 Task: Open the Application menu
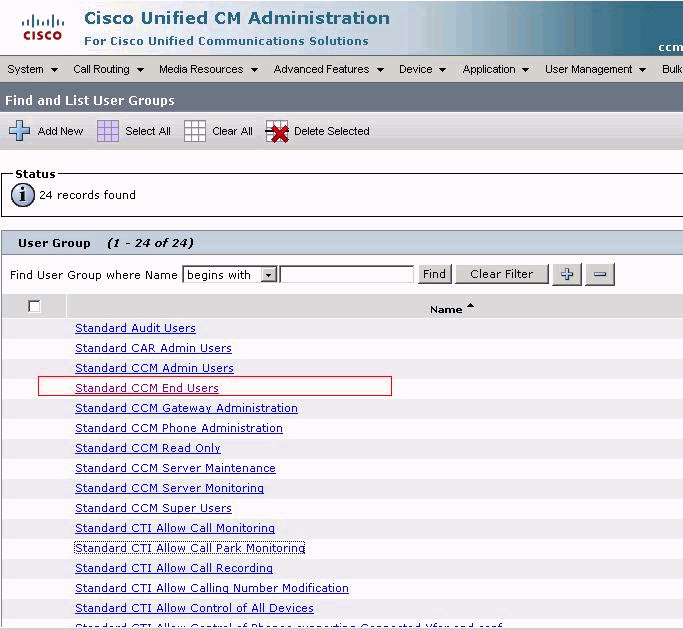(x=496, y=69)
